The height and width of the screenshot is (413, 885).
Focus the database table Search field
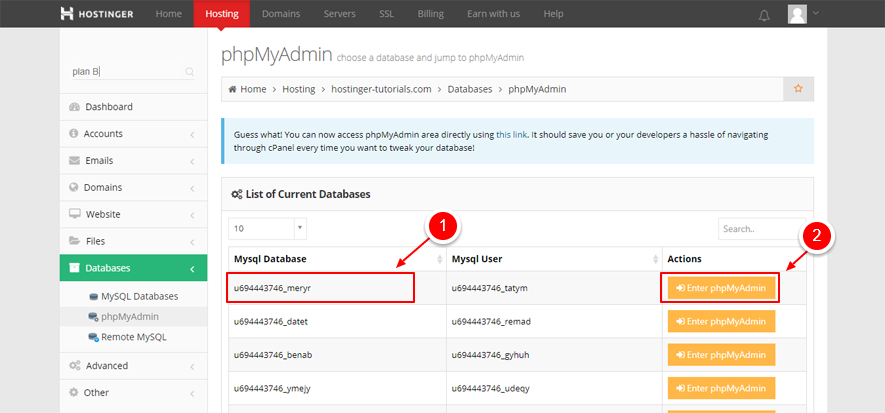click(x=762, y=229)
